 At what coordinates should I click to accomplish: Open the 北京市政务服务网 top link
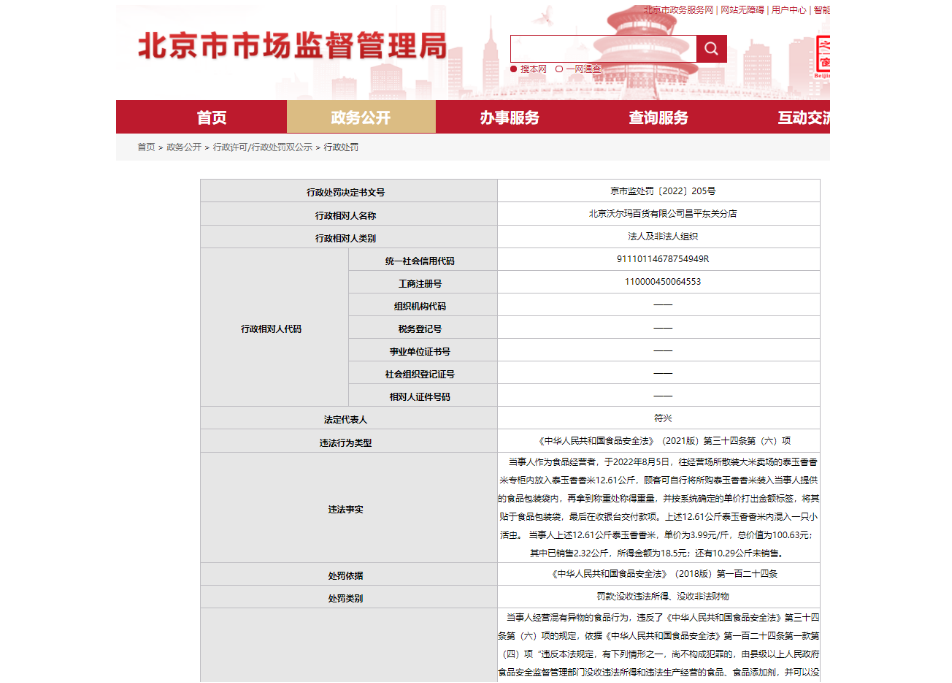coord(678,9)
